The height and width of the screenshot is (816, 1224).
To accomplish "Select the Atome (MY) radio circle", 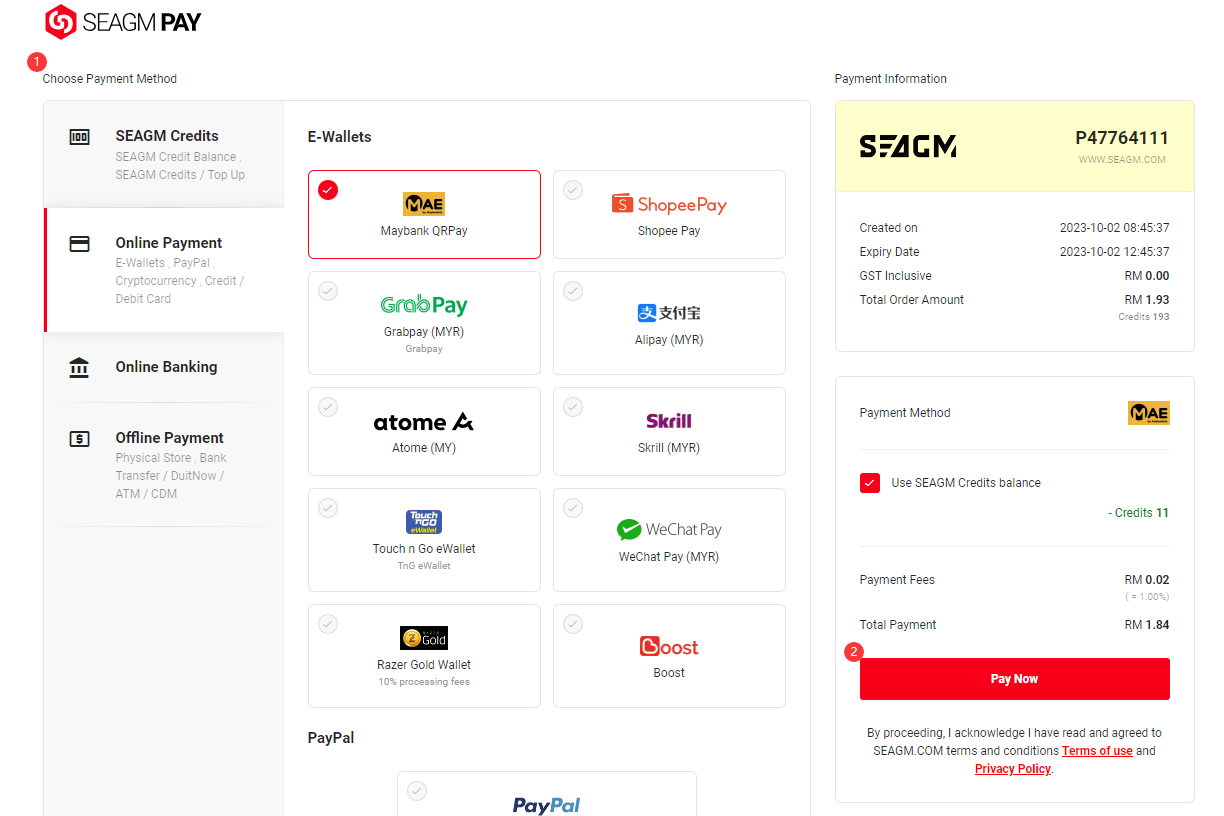I will 328,407.
